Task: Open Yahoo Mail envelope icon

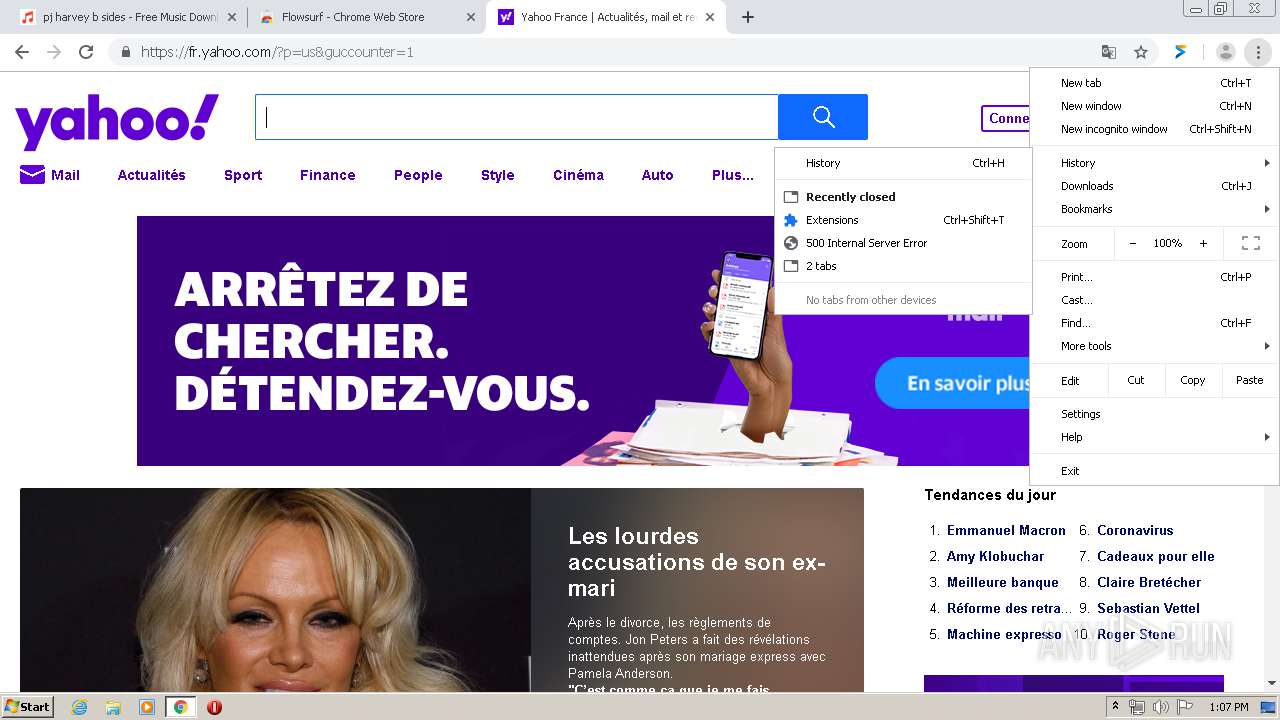Action: click(32, 175)
